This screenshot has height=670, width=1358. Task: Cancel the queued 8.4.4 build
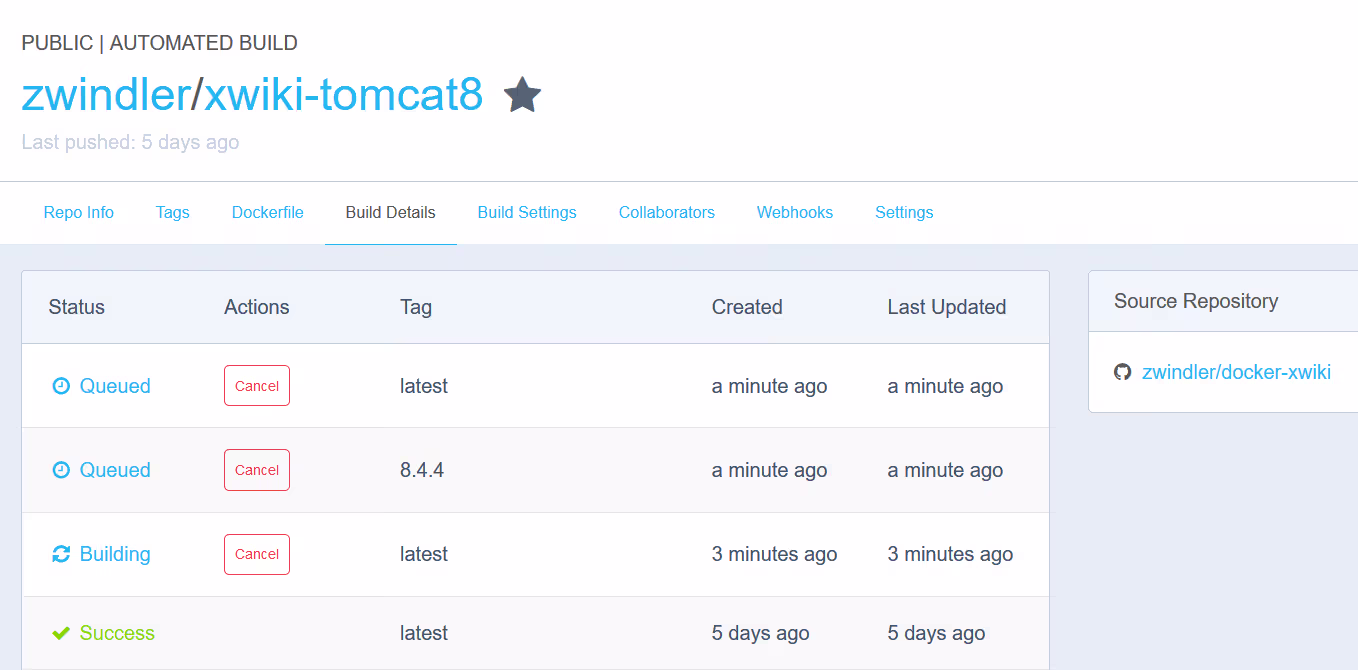pyautogui.click(x=257, y=470)
